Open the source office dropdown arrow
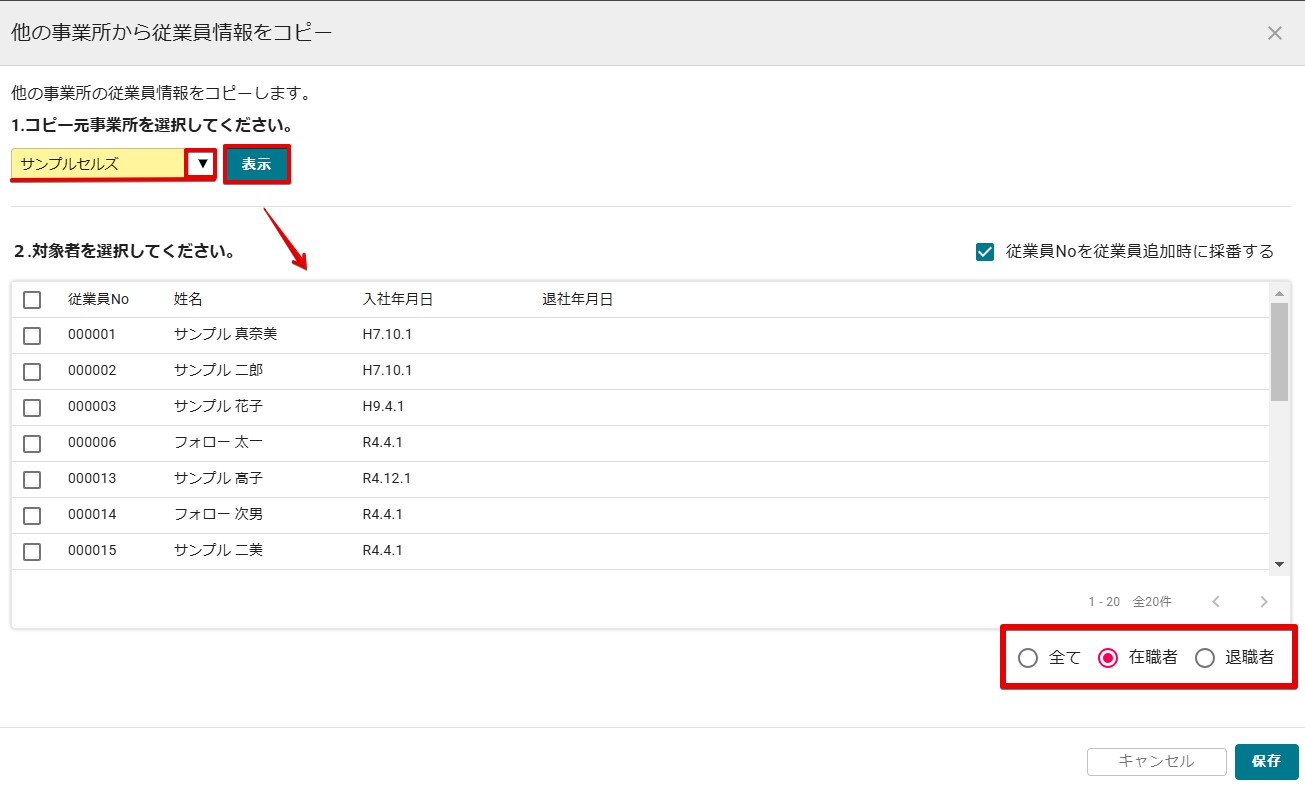 [x=202, y=164]
